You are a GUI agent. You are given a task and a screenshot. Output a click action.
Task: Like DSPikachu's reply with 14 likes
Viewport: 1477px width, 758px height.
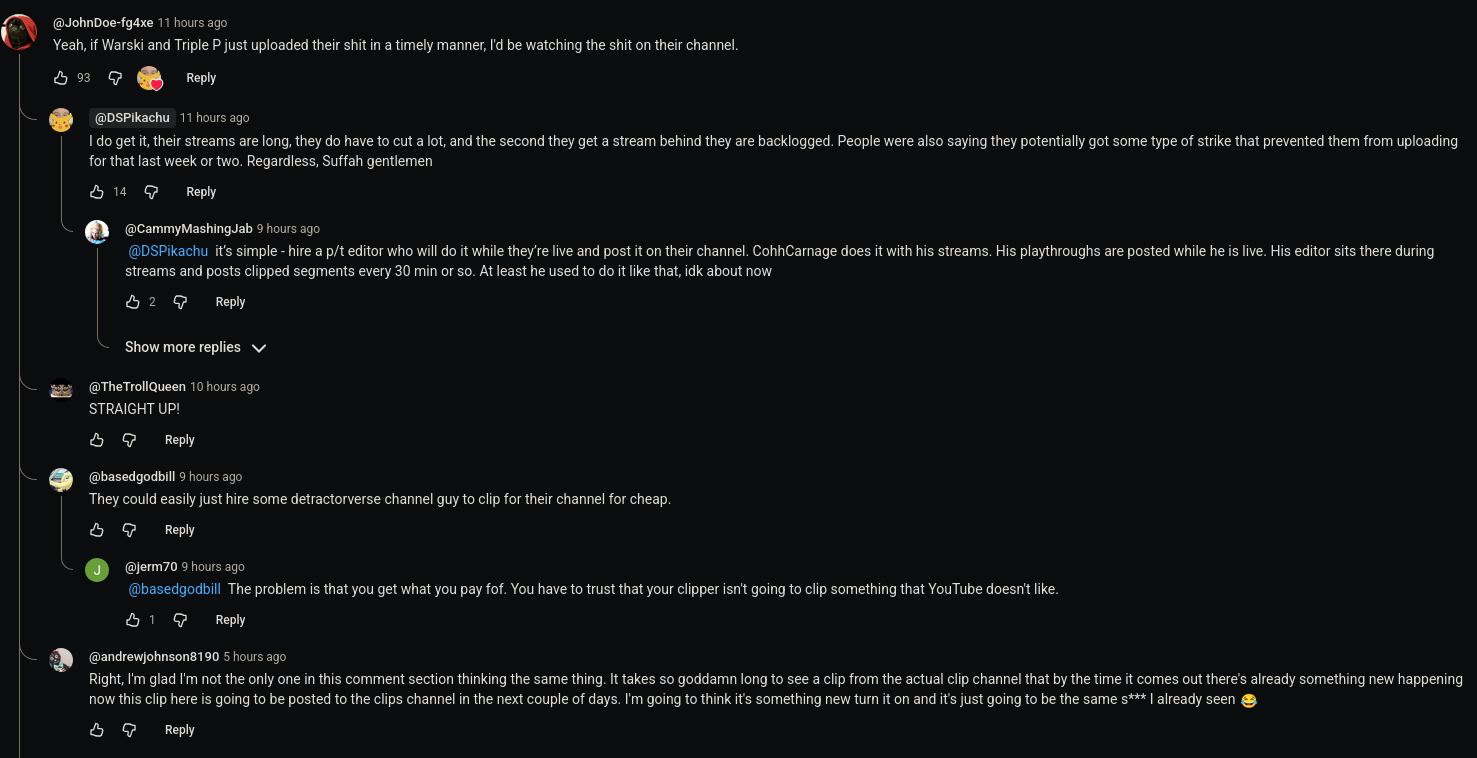pos(97,192)
